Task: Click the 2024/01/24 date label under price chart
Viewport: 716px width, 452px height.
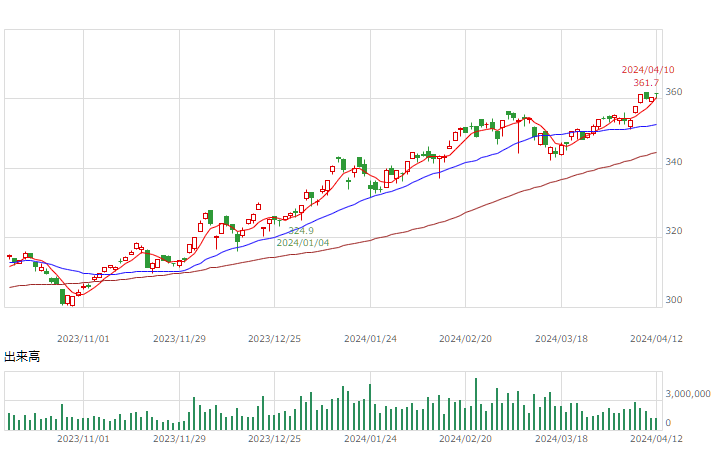Action: [x=370, y=339]
